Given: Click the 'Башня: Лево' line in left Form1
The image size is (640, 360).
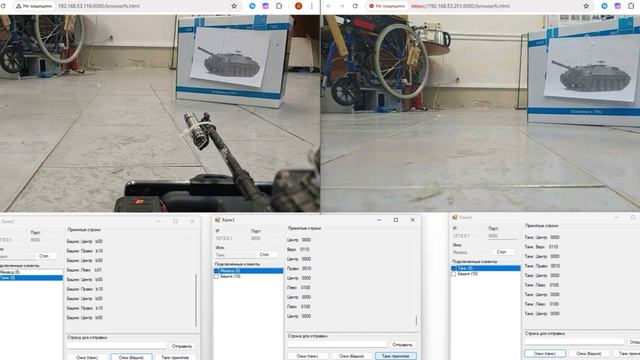Looking at the screenshot, I should pyautogui.click(x=84, y=270).
